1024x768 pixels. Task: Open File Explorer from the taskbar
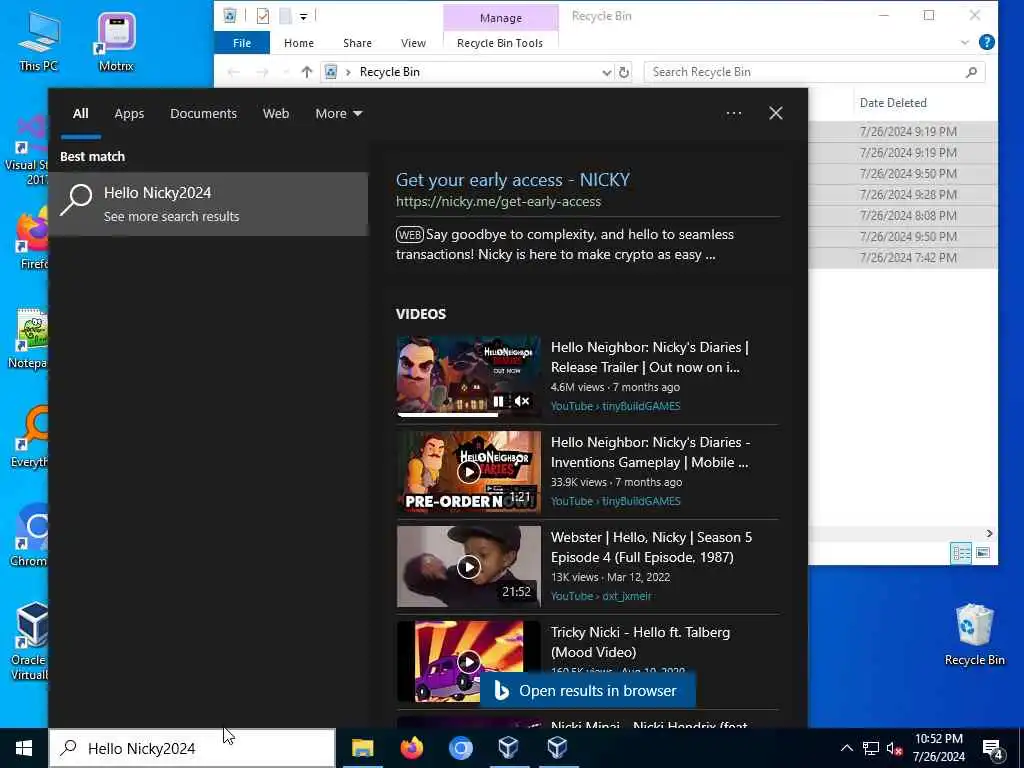(x=362, y=748)
